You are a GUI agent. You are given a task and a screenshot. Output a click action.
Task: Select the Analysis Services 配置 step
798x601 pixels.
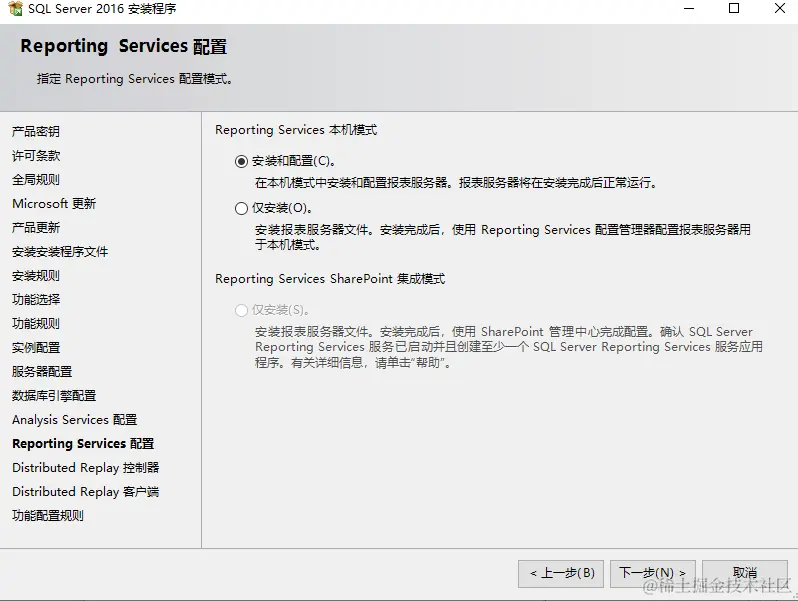pos(74,419)
